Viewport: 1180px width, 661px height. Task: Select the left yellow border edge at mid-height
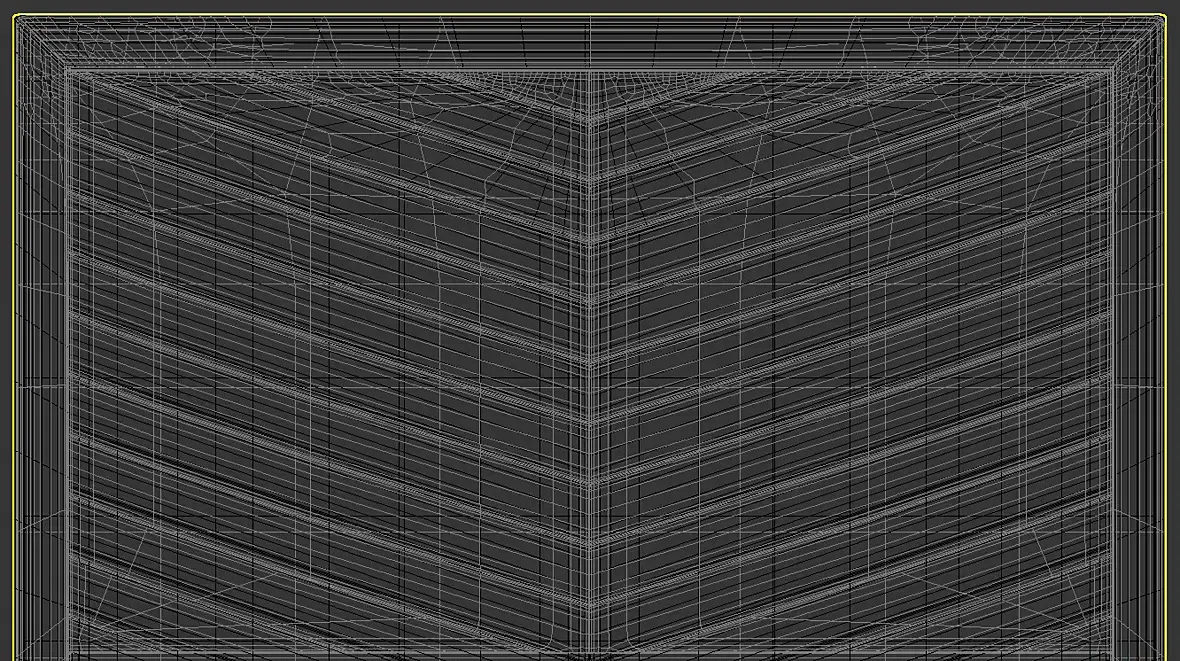[14, 339]
